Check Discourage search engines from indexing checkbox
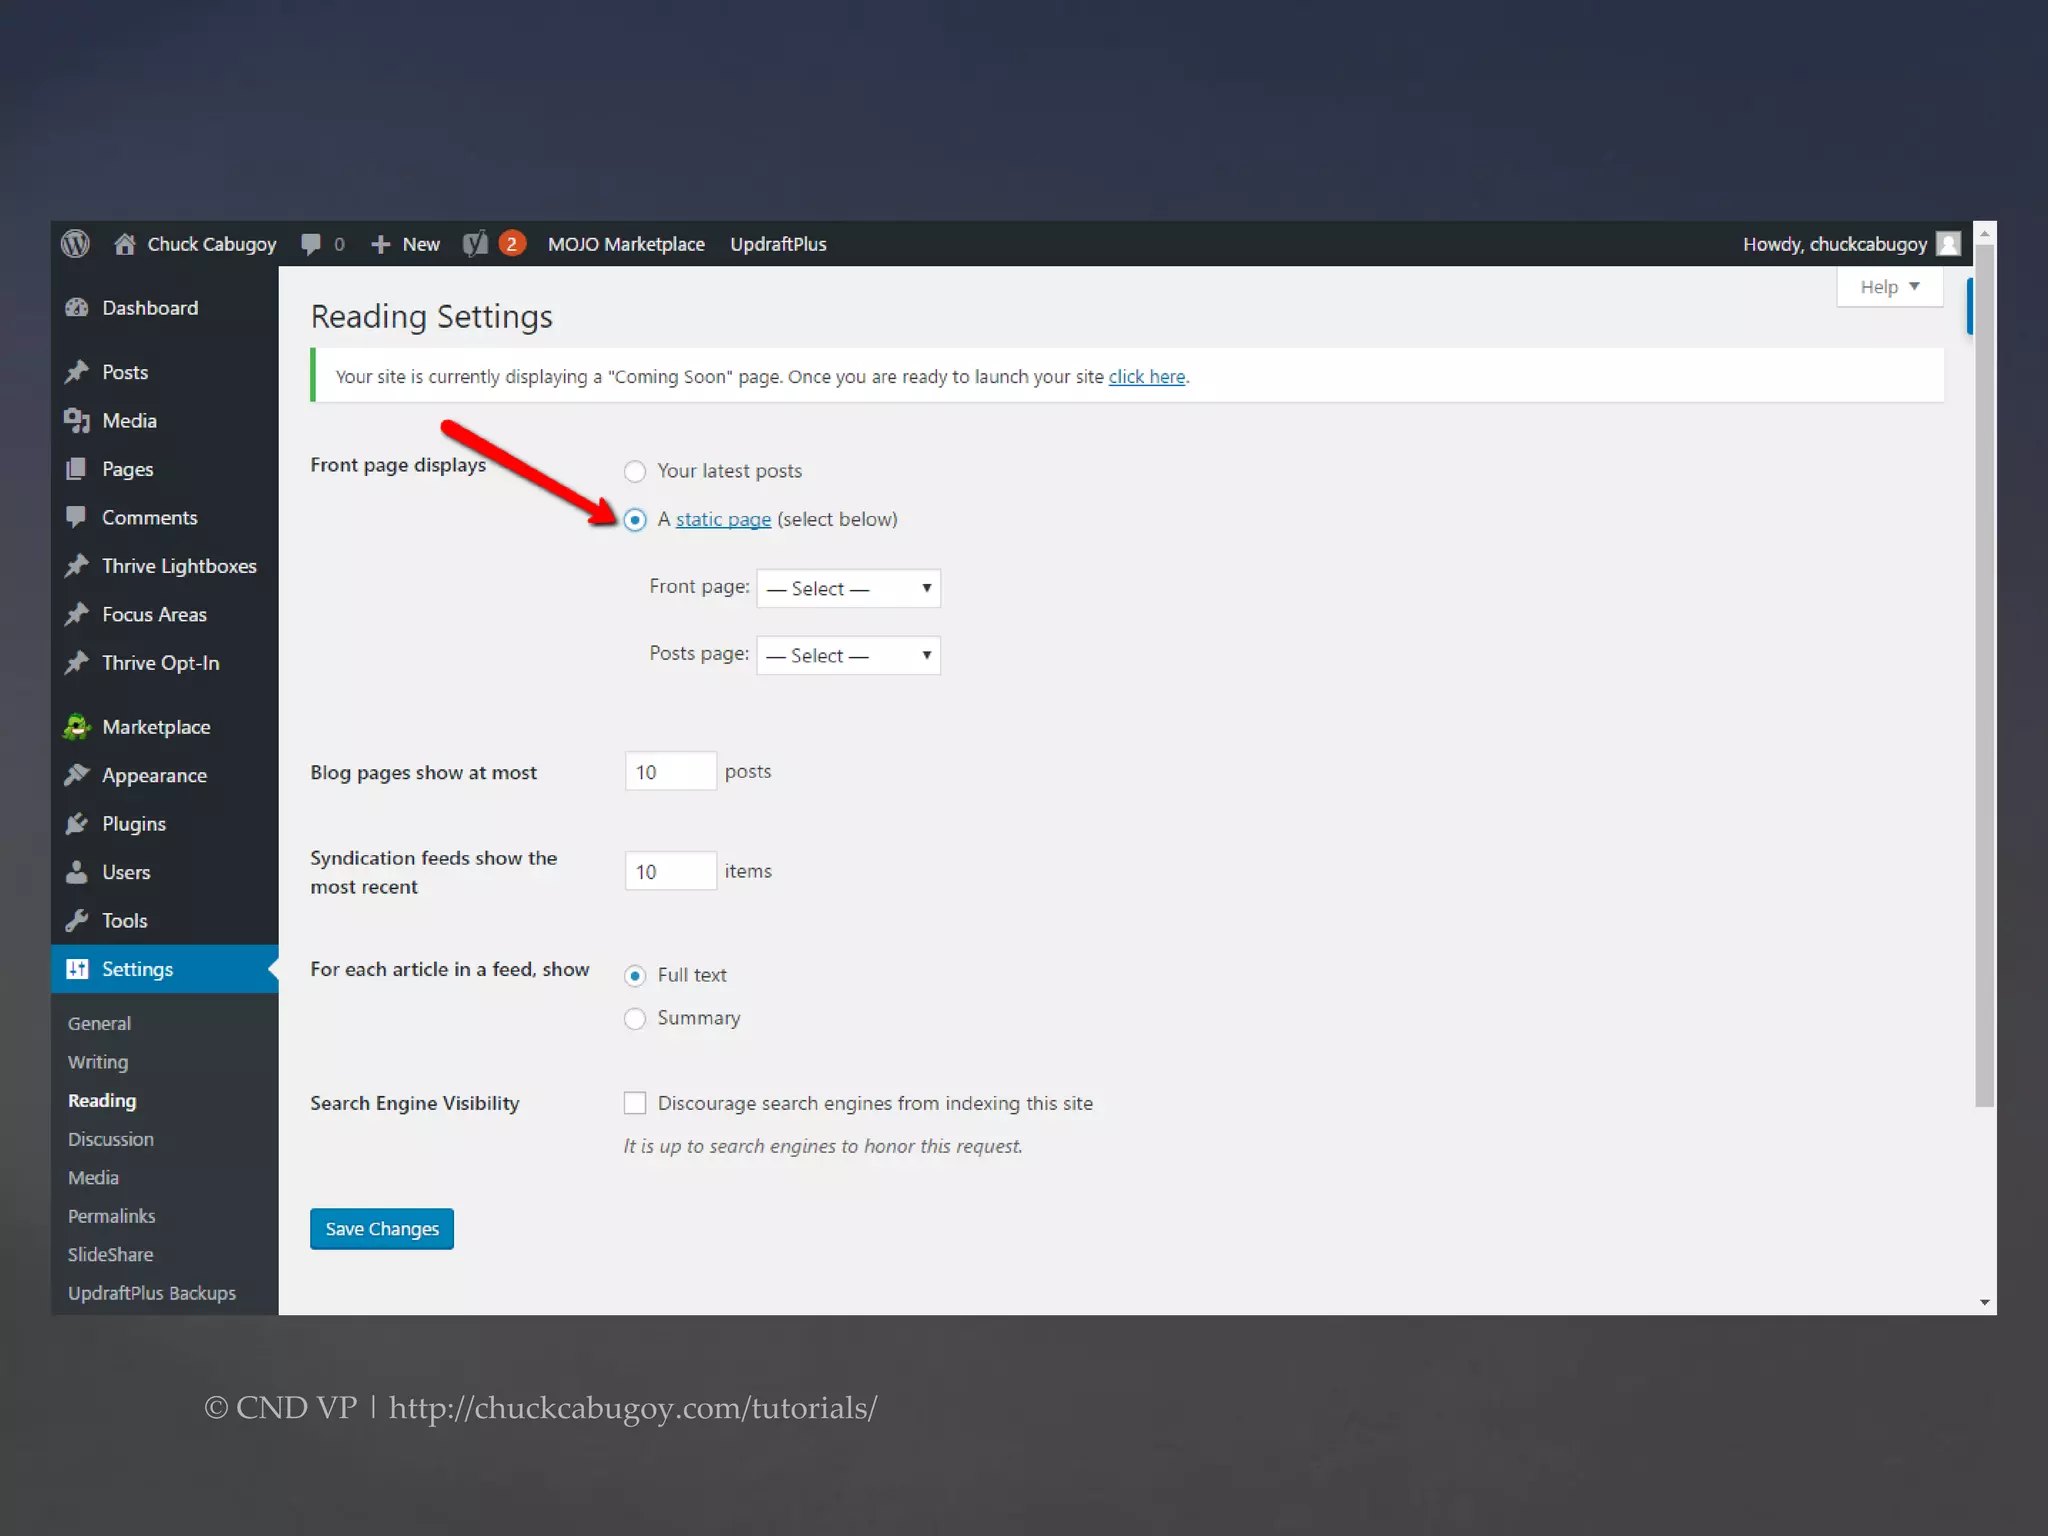The width and height of the screenshot is (2048, 1536). point(635,1103)
